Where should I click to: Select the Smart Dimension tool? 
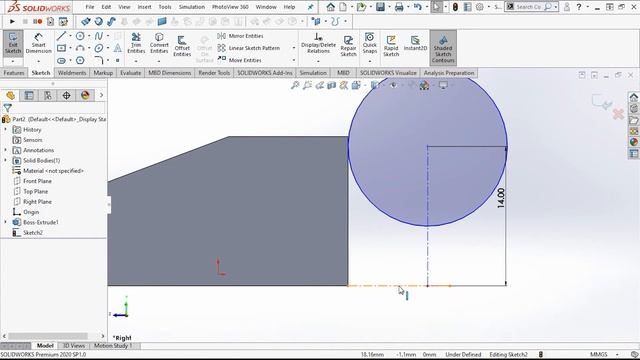pyautogui.click(x=38, y=43)
